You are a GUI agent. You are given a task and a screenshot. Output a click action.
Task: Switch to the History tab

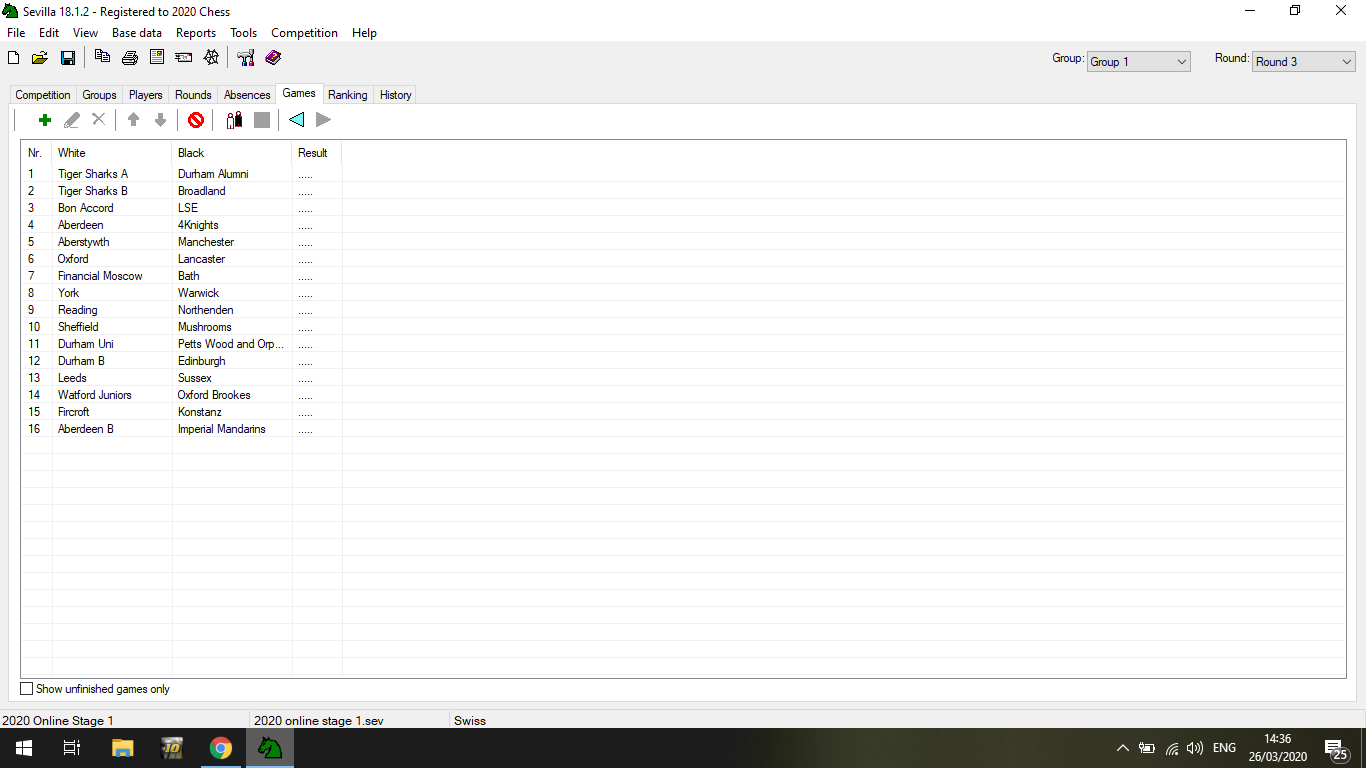coord(396,95)
